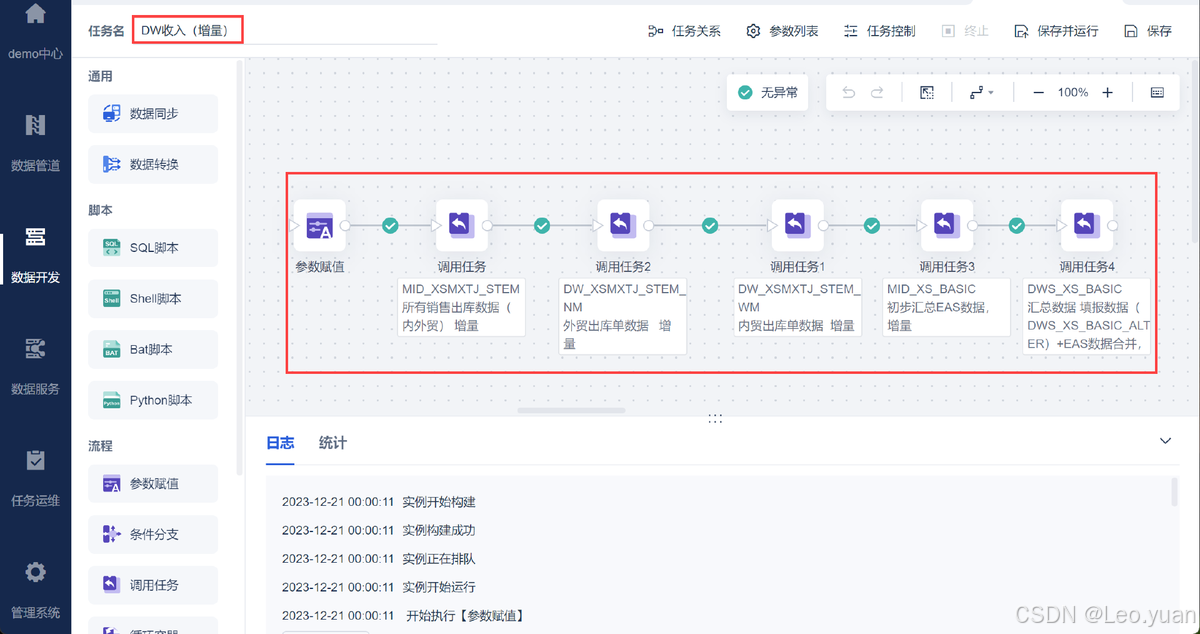
Task: Select the 调用任务2 node
Action: click(623, 225)
